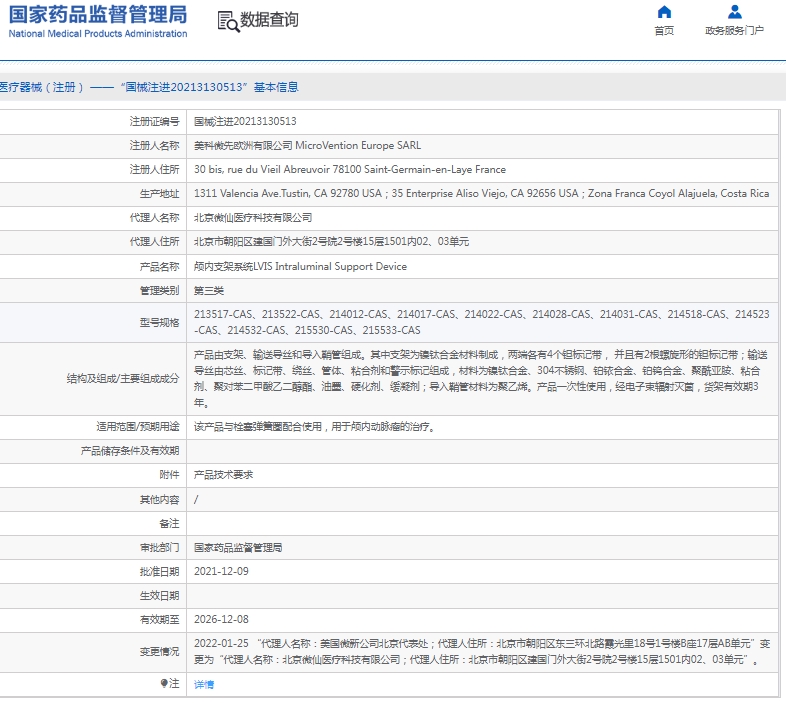Click the 首页 text label
Screen dimensions: 786x703
pos(664,31)
